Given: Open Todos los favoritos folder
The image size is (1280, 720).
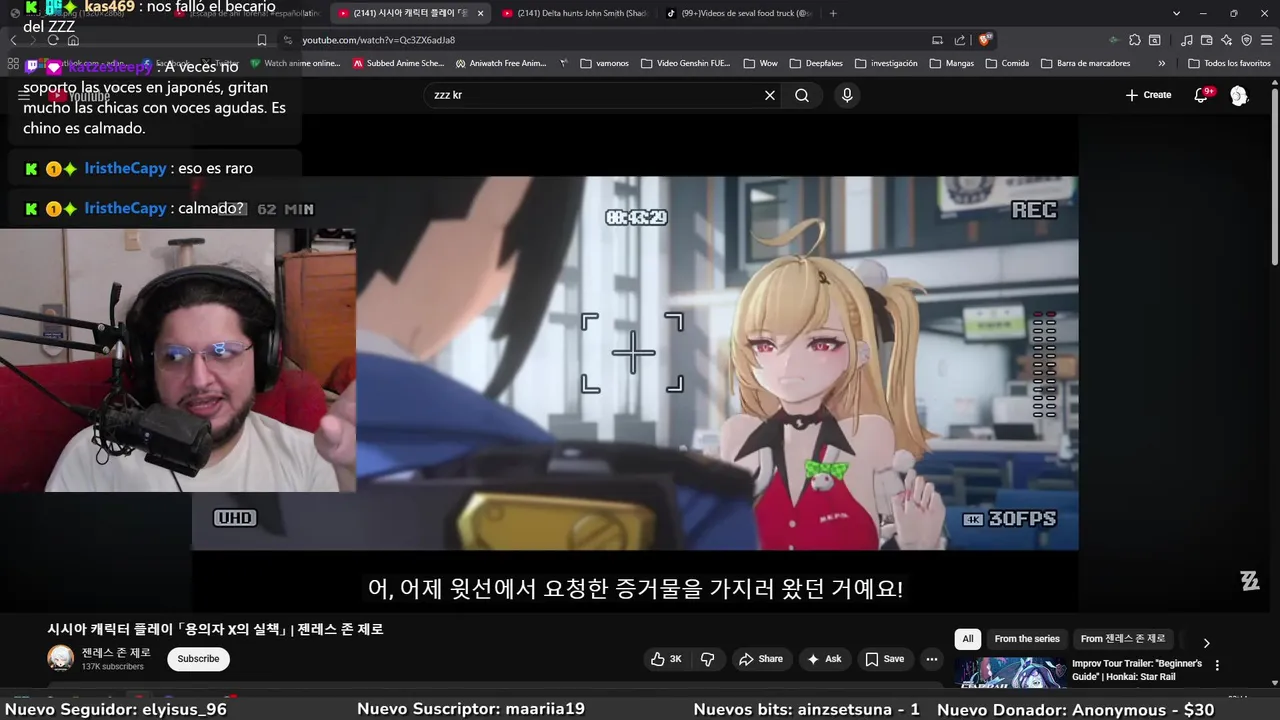Looking at the screenshot, I should (1229, 63).
